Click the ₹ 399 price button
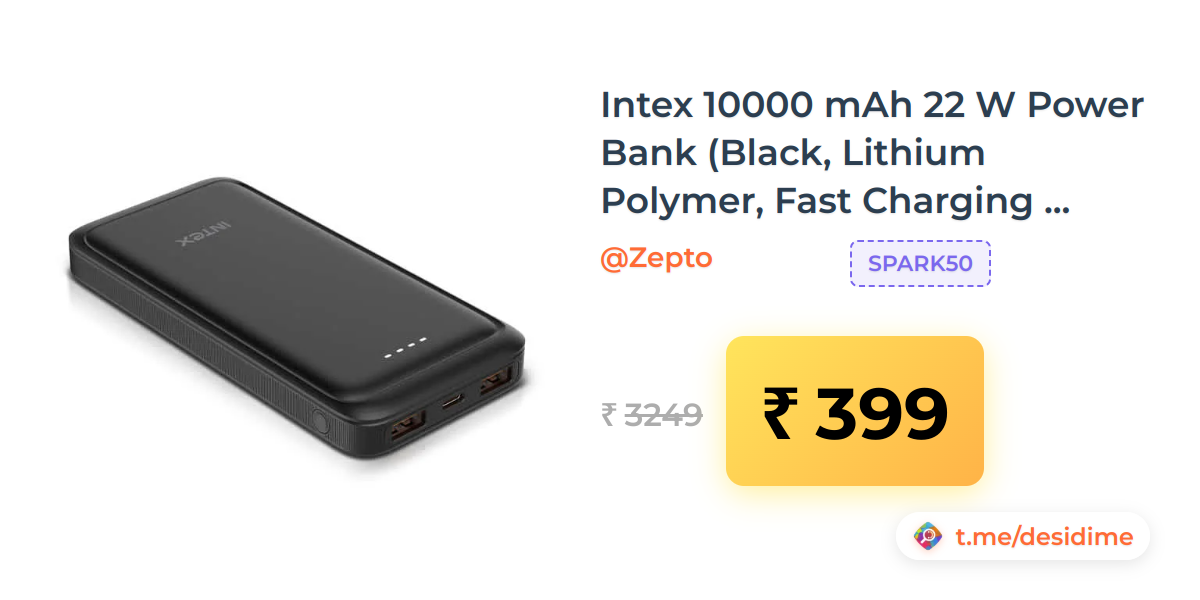This screenshot has height=600, width=1200. pyautogui.click(x=855, y=411)
